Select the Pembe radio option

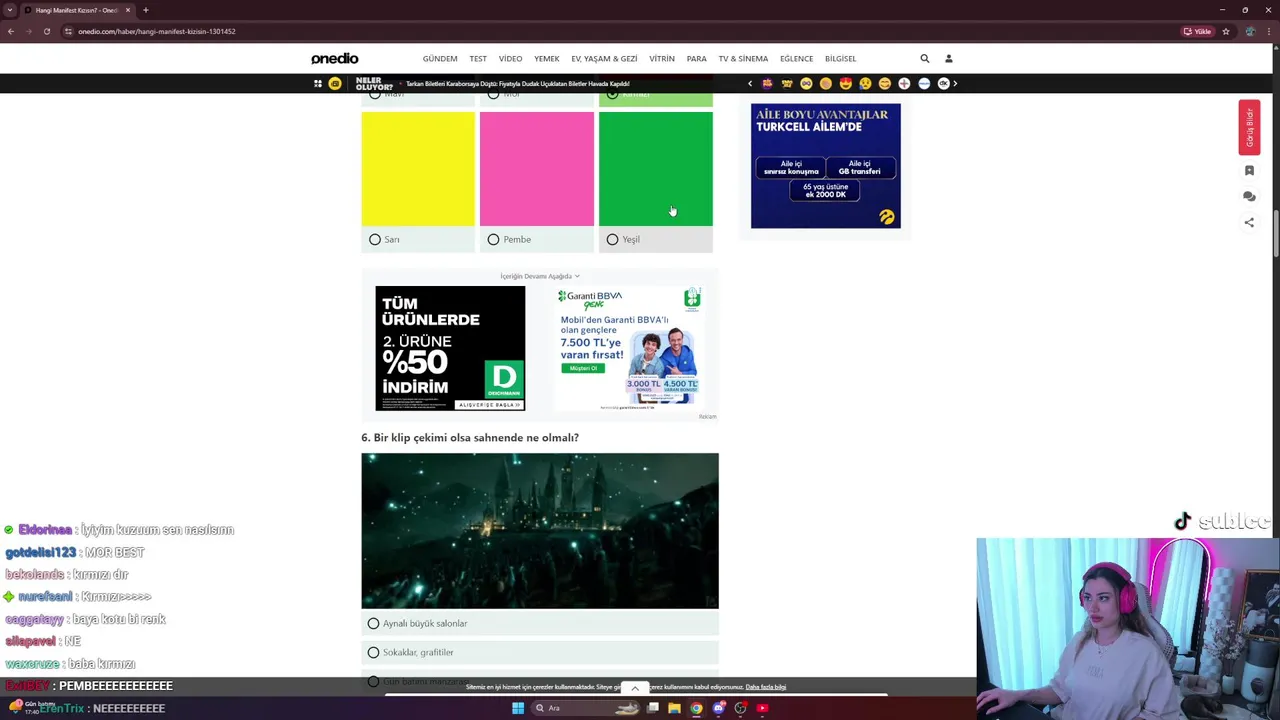(x=493, y=240)
